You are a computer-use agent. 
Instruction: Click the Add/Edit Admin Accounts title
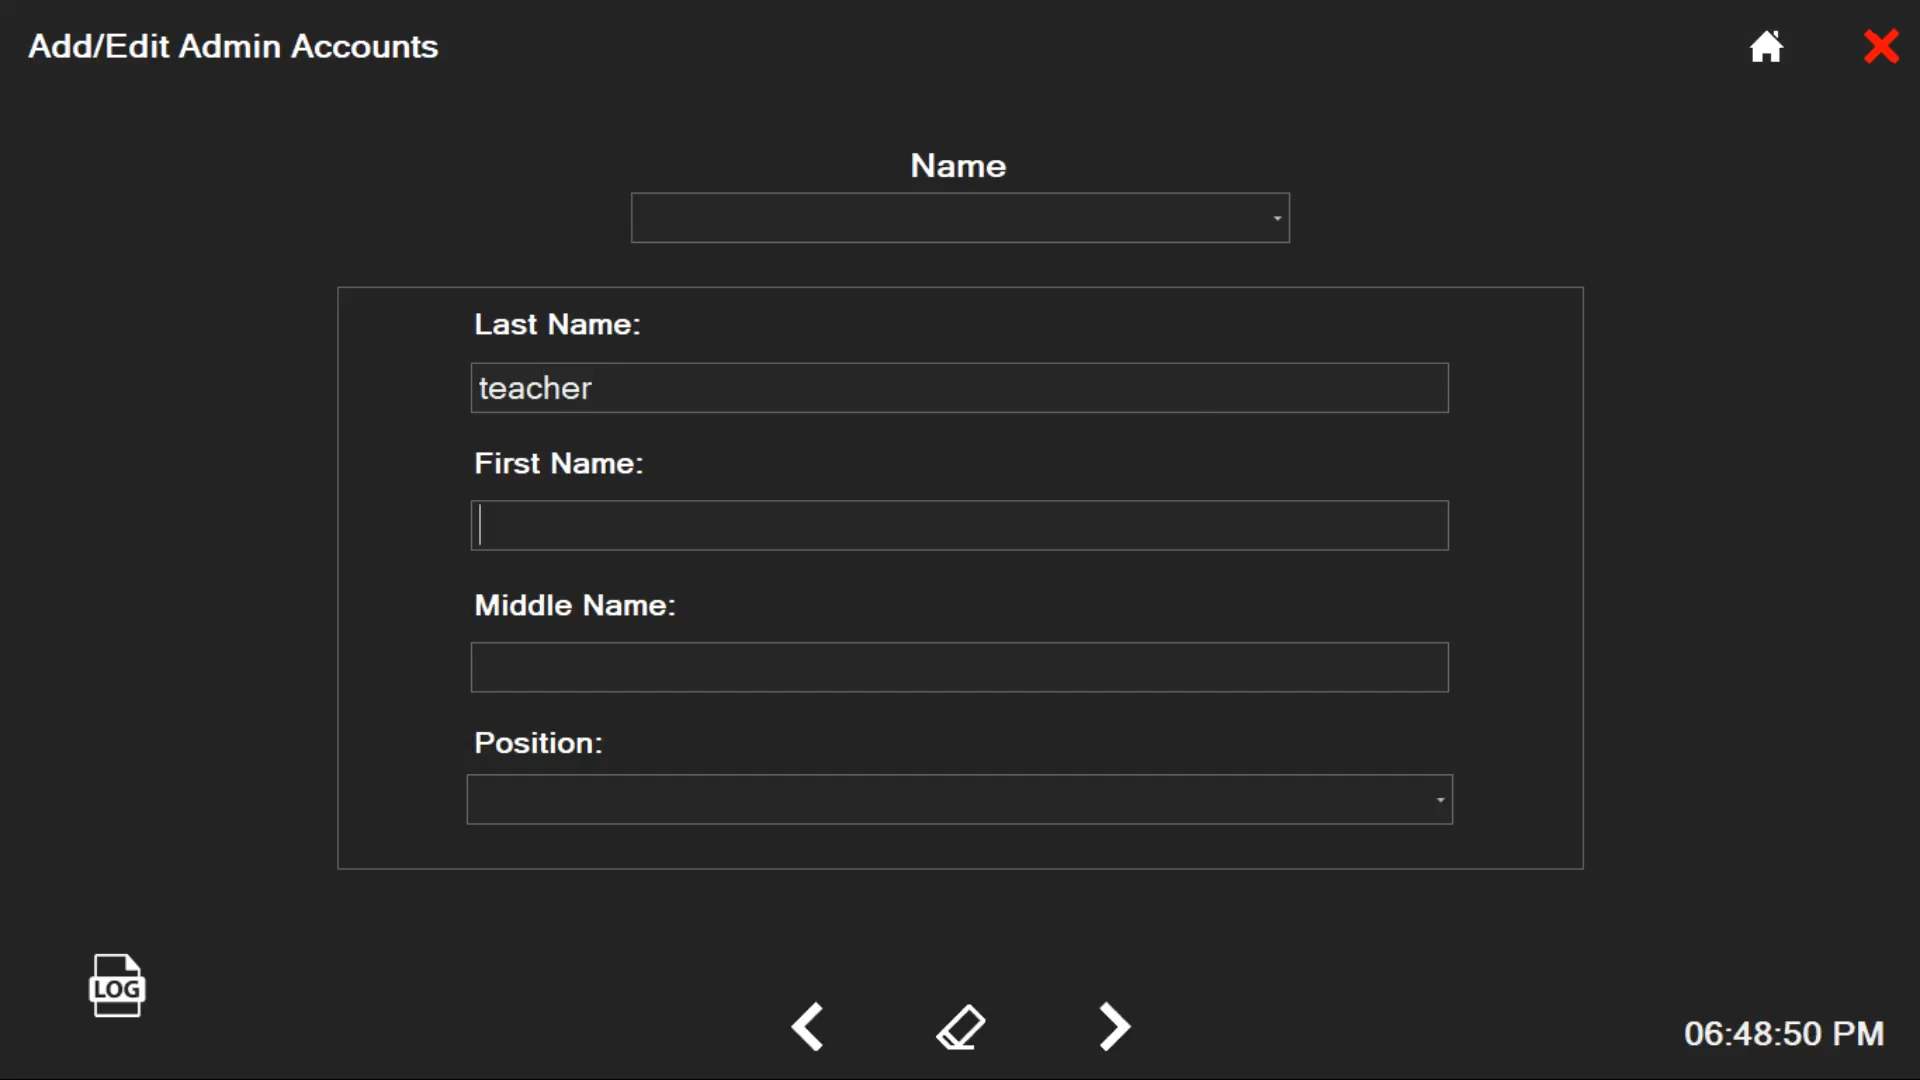(x=233, y=47)
